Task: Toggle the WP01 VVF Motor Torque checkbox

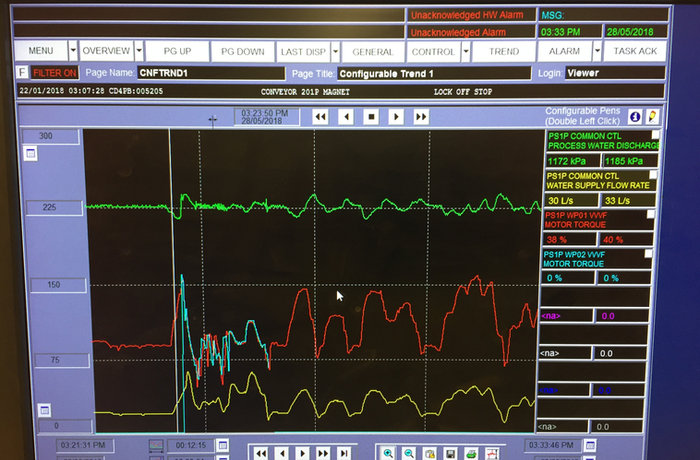Action: pos(650,214)
